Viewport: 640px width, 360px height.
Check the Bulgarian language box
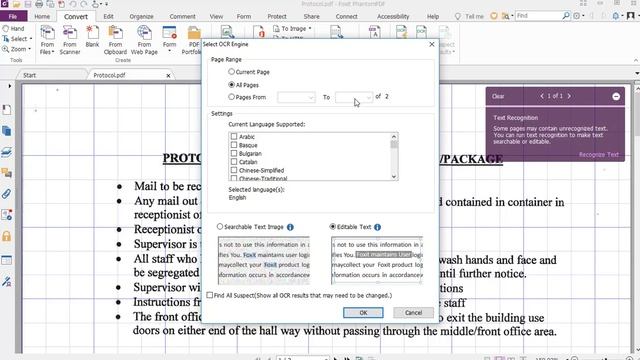234,153
